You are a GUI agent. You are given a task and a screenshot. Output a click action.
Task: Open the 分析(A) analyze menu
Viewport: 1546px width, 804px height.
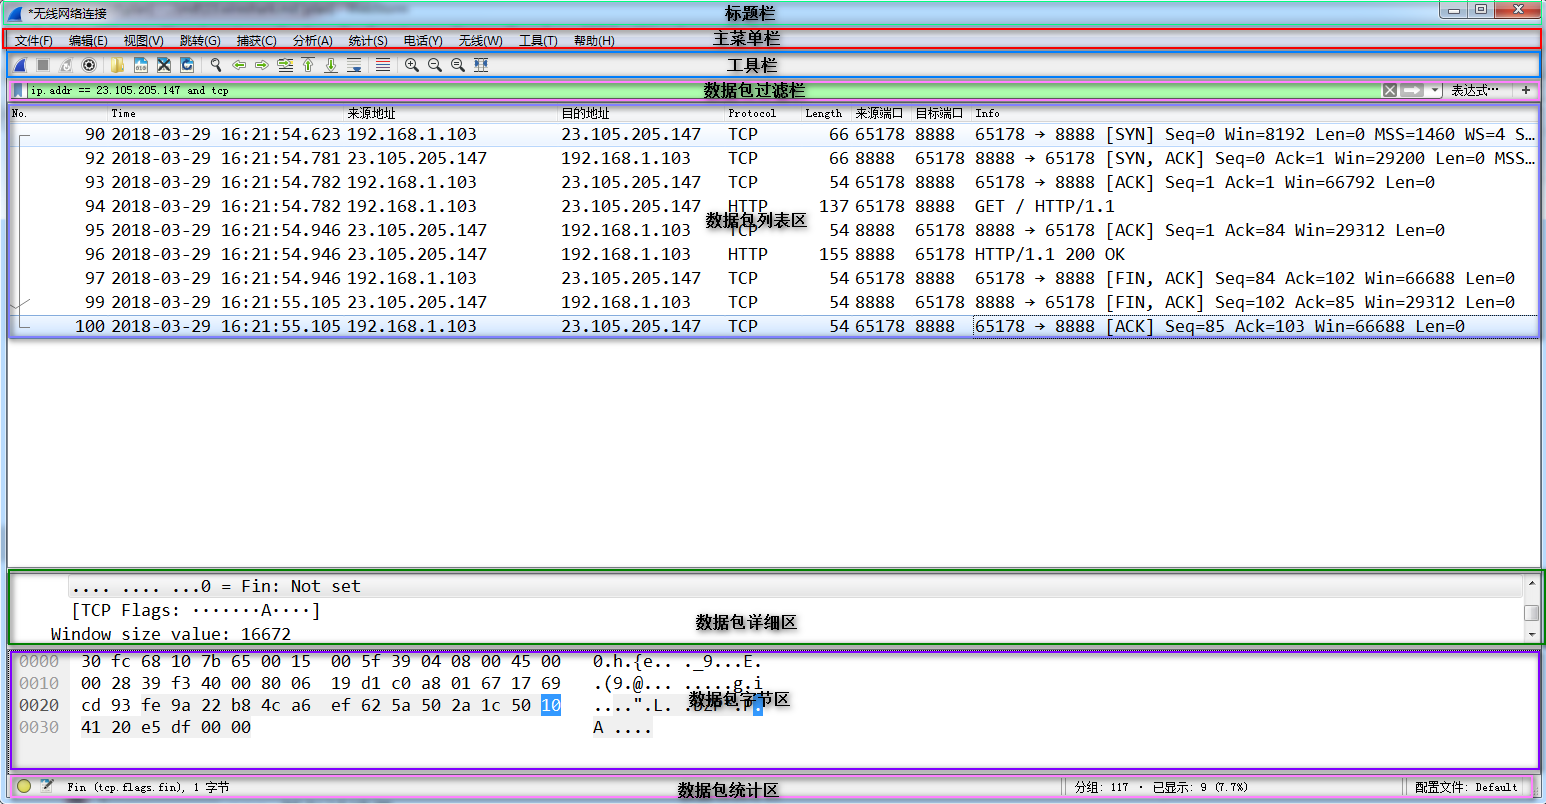click(312, 41)
